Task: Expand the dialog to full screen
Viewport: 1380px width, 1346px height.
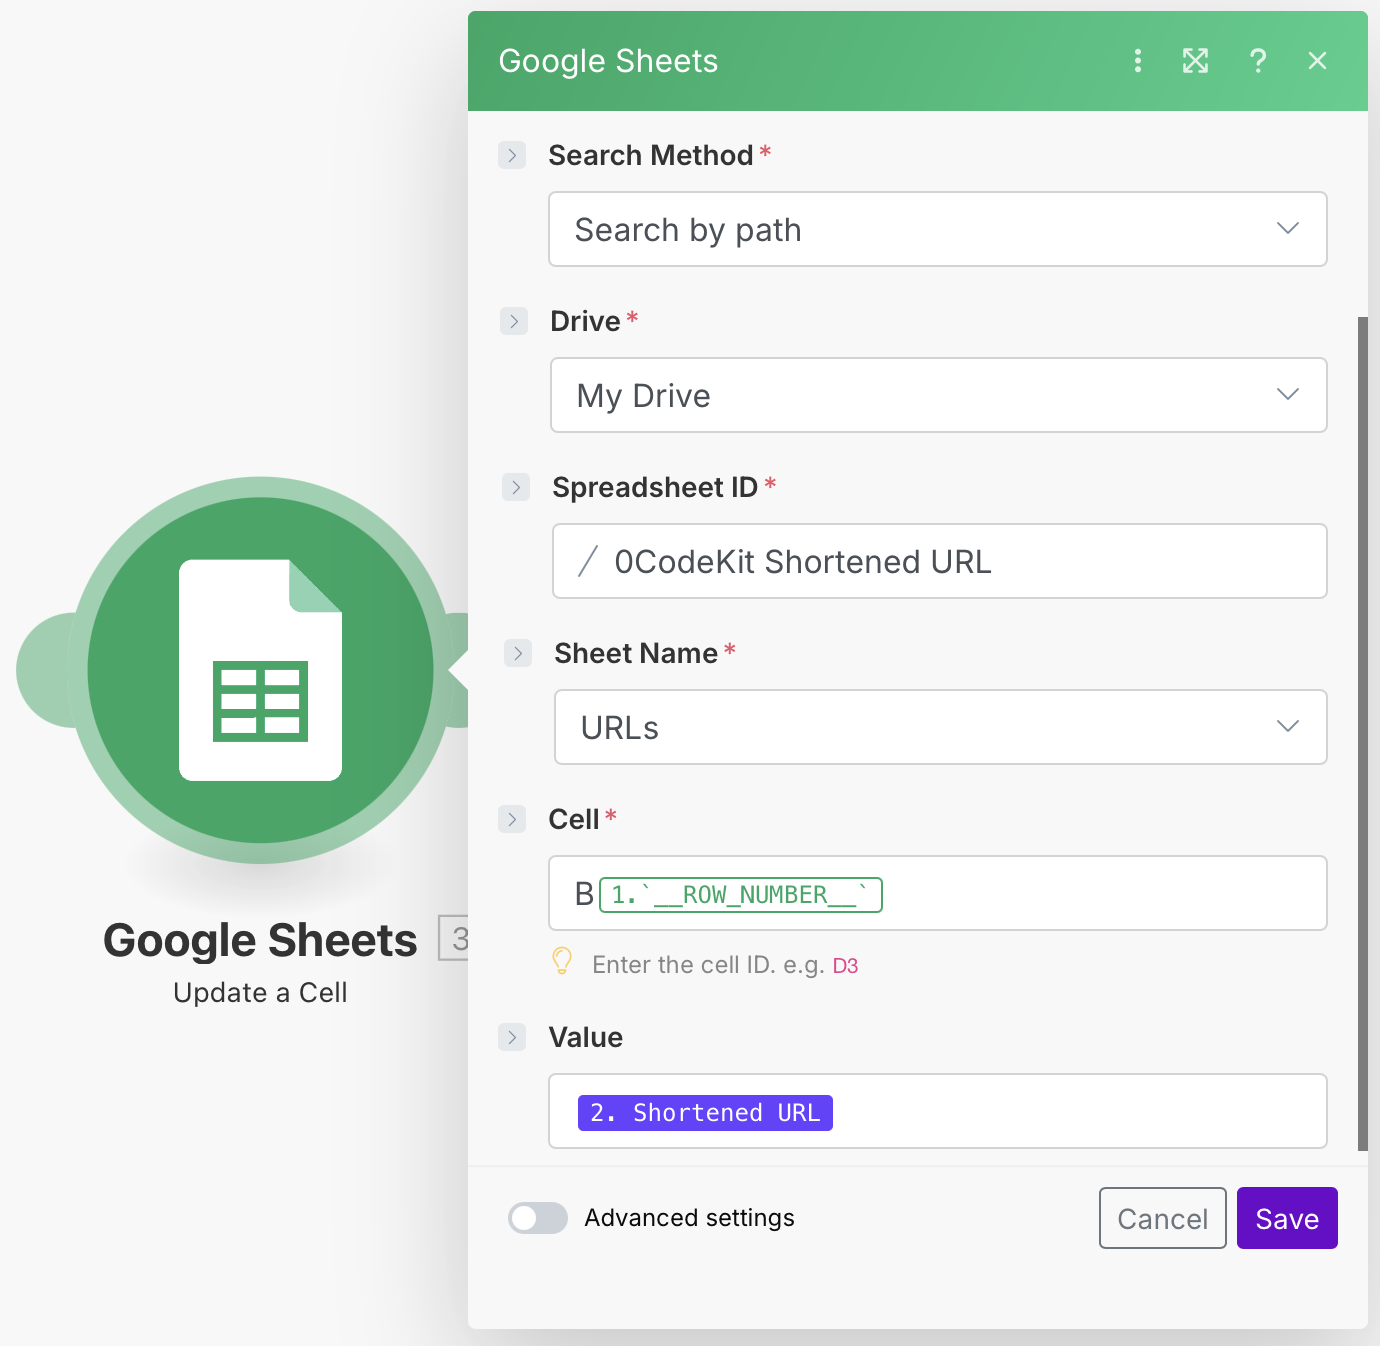Action: (x=1196, y=61)
